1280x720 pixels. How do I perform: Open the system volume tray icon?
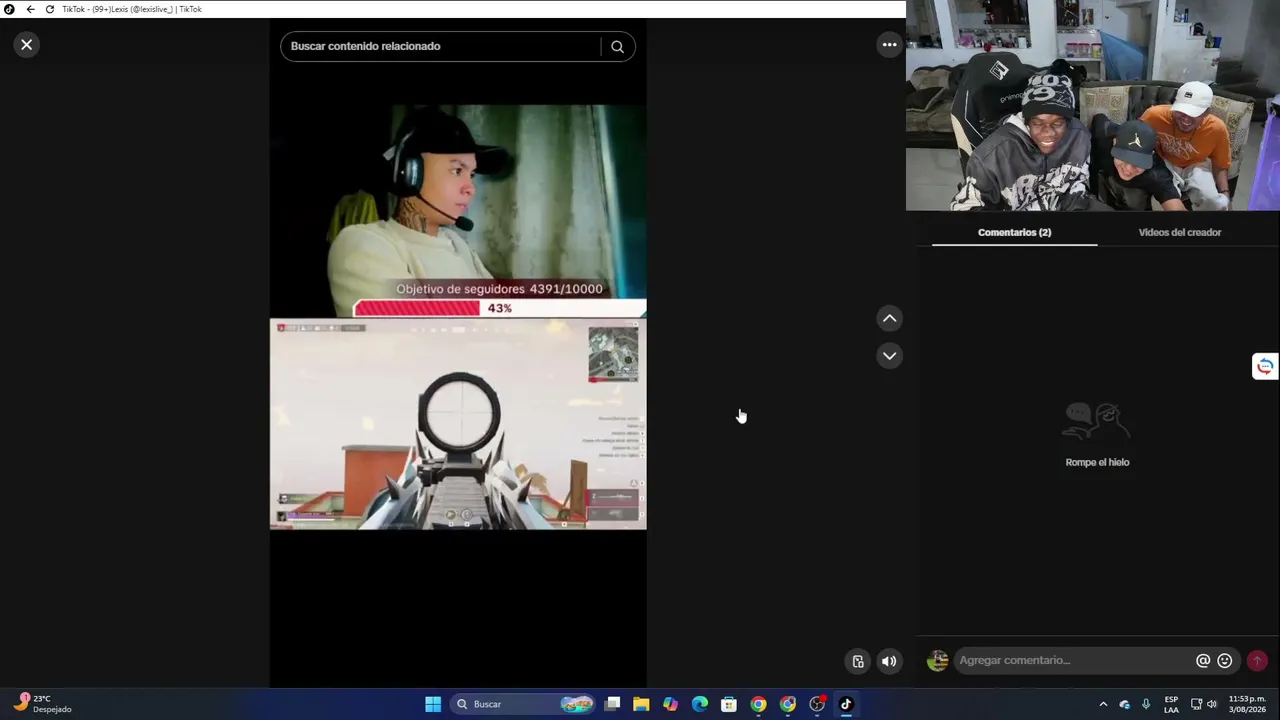click(x=1212, y=704)
